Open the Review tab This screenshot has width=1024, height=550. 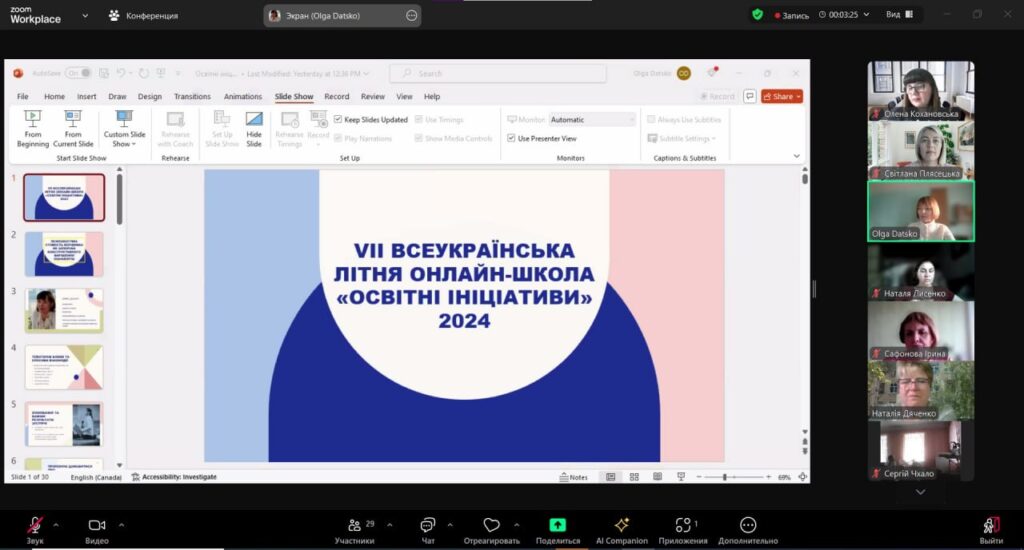pyautogui.click(x=372, y=96)
